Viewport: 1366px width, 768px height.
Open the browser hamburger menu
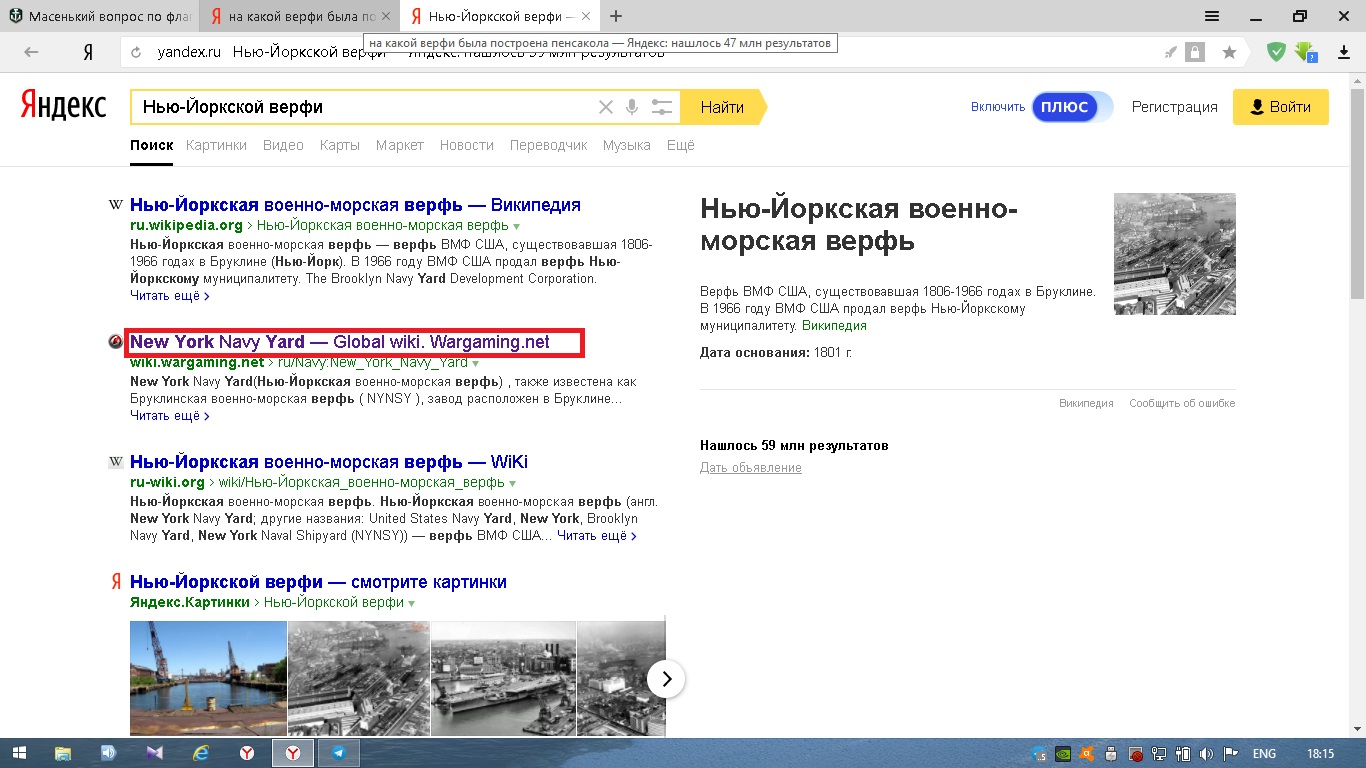[x=1211, y=16]
